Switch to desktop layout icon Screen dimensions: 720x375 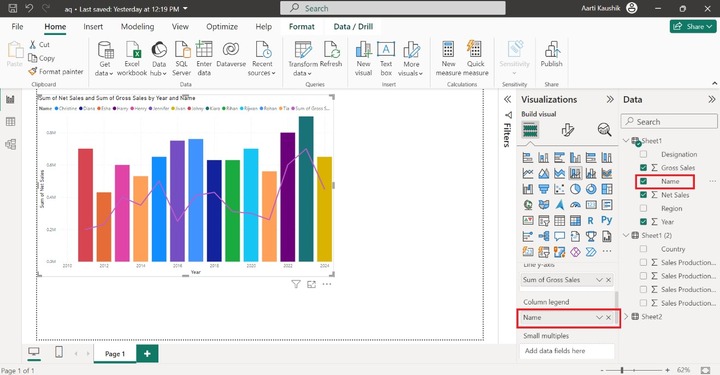click(x=34, y=352)
